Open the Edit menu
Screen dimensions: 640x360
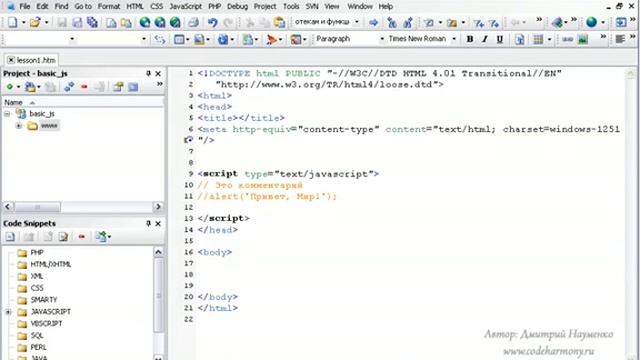pos(42,7)
